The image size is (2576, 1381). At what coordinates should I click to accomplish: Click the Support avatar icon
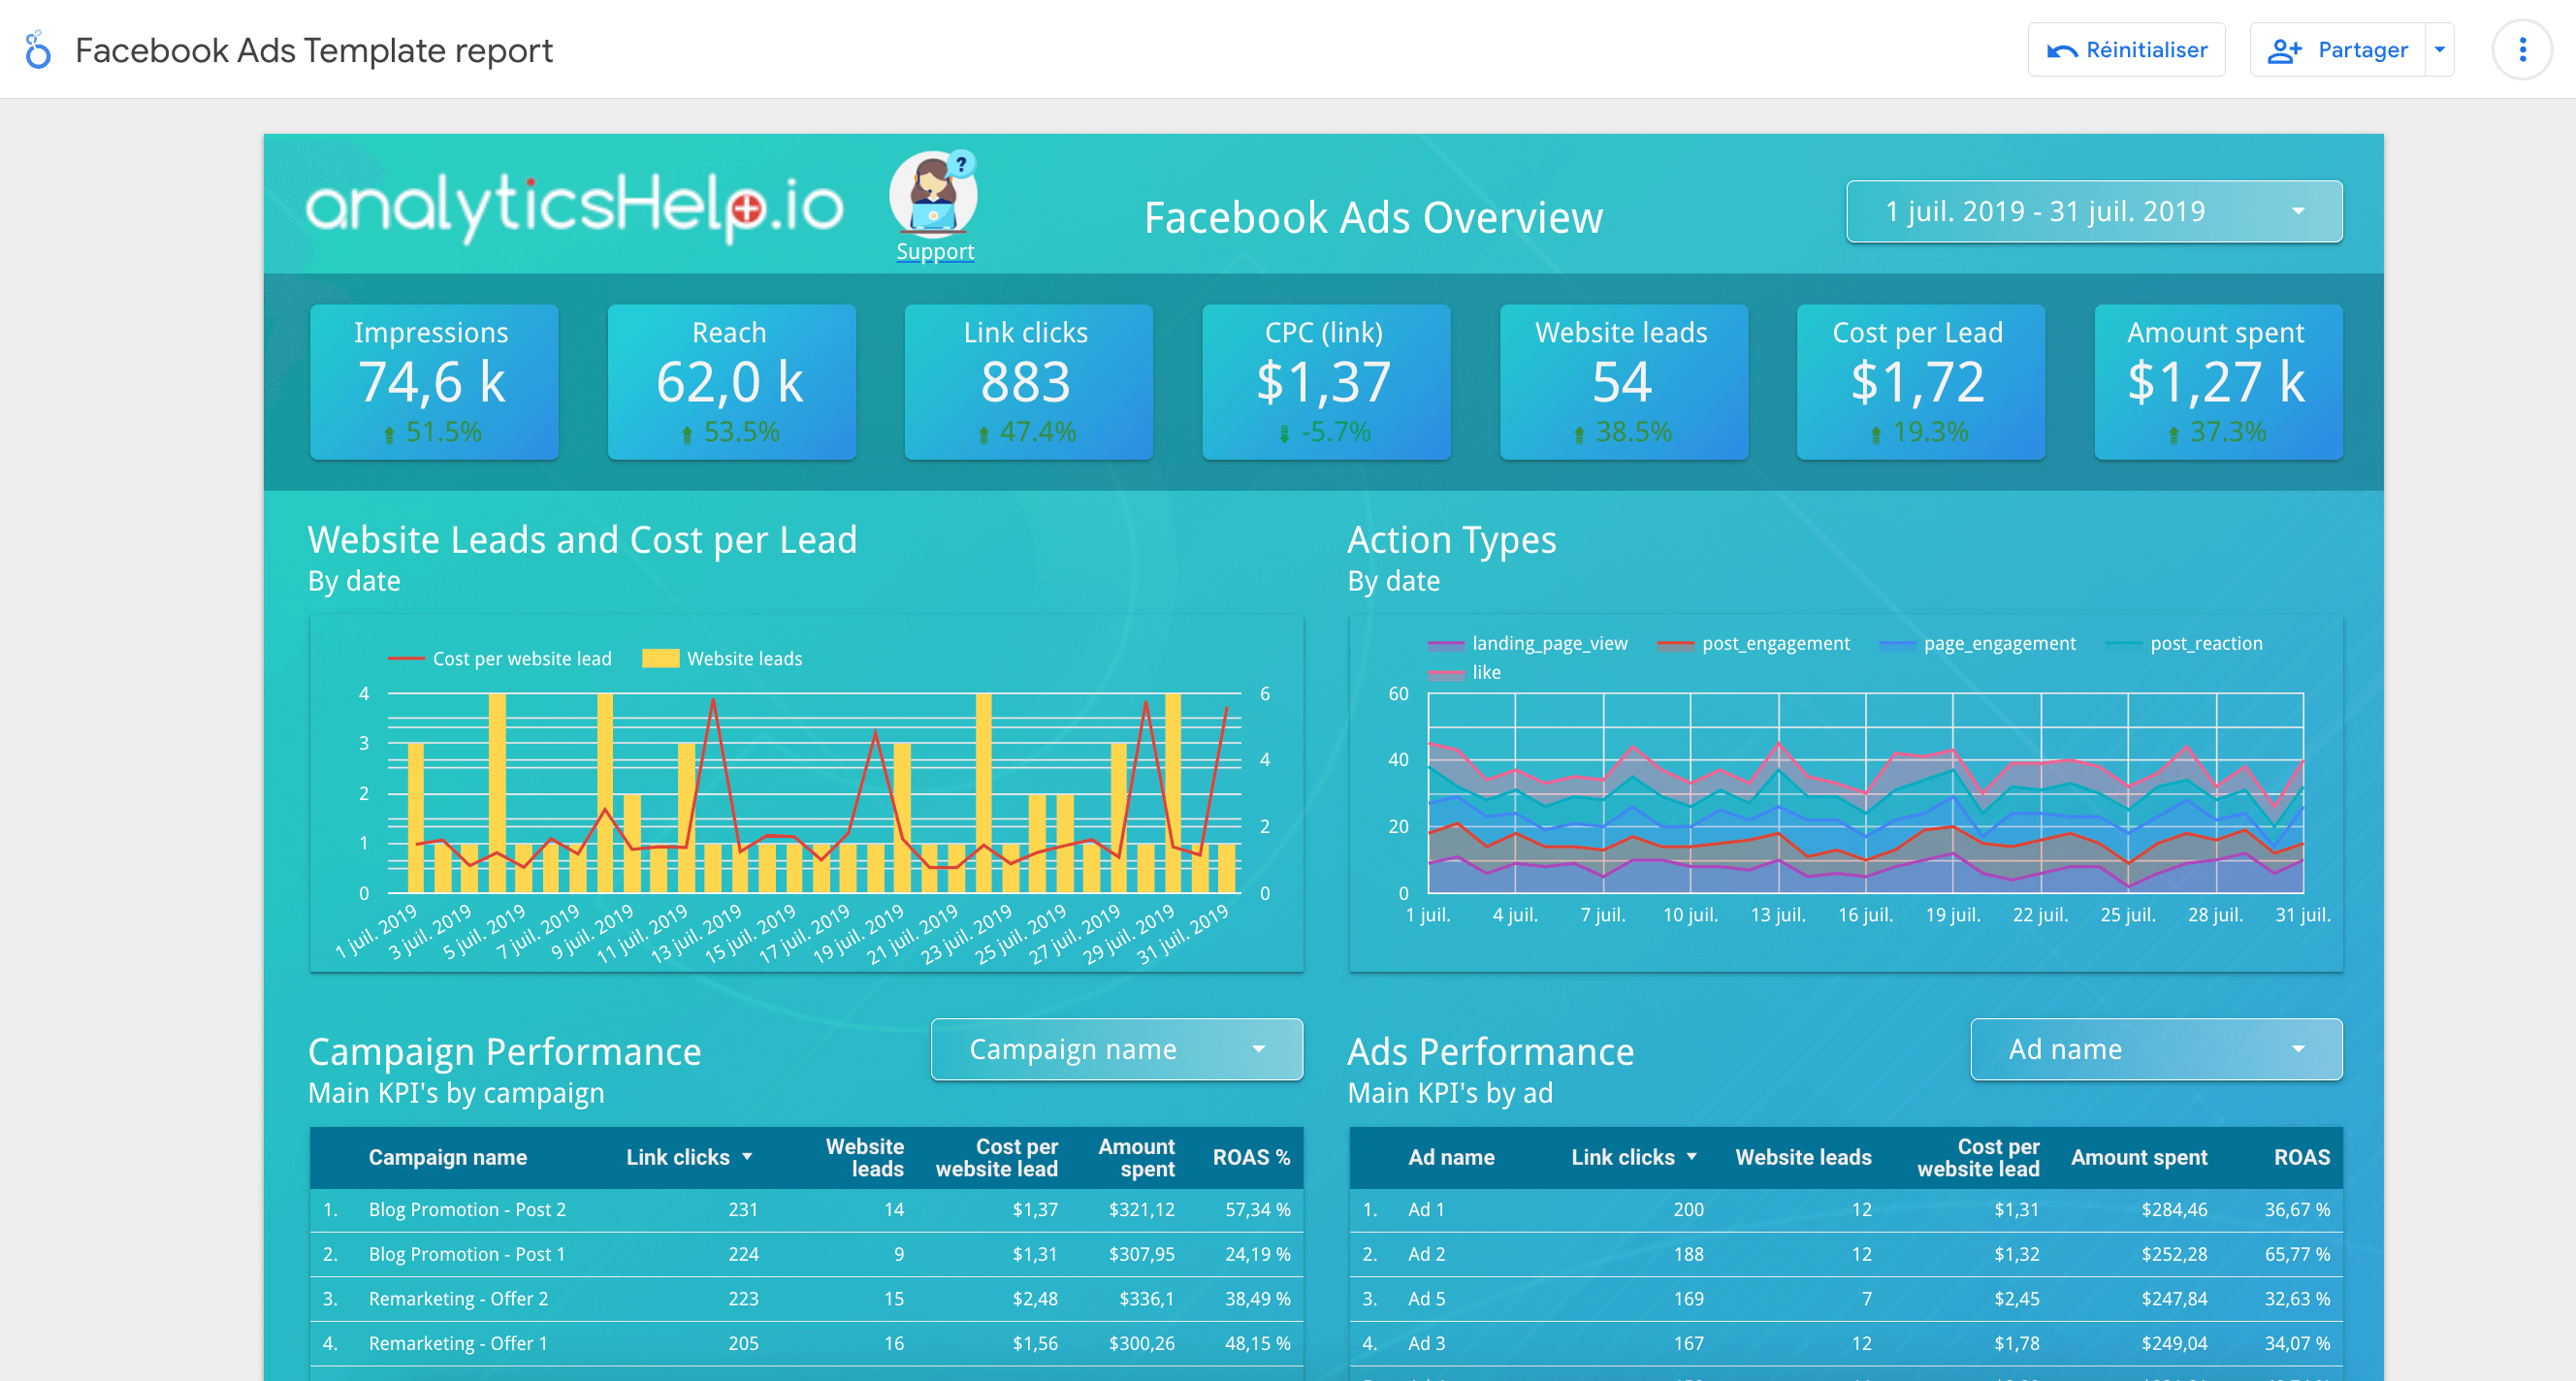click(x=934, y=193)
